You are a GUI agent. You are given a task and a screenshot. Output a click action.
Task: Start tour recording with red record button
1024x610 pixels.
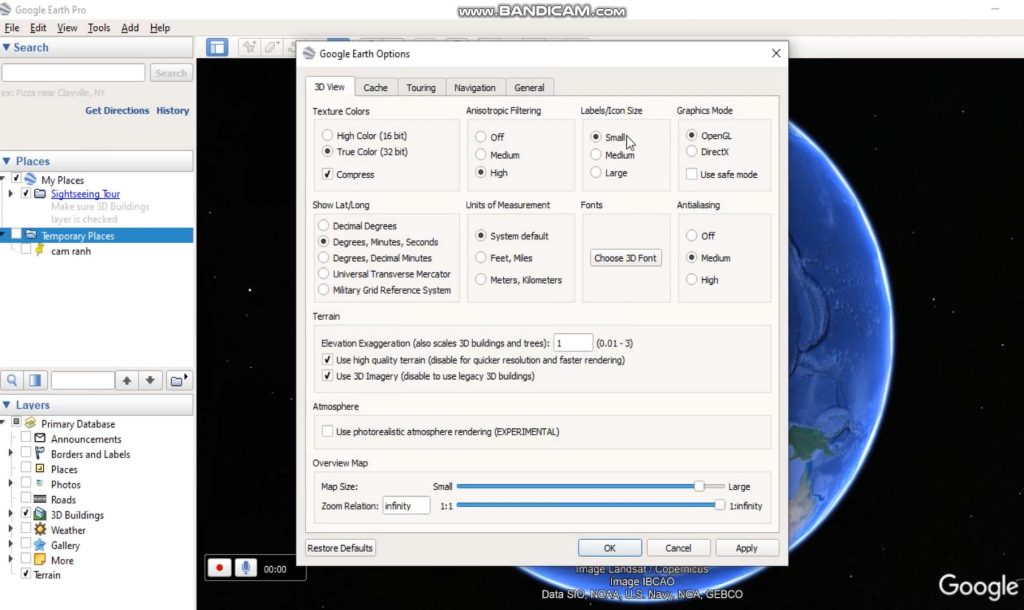pyautogui.click(x=219, y=568)
